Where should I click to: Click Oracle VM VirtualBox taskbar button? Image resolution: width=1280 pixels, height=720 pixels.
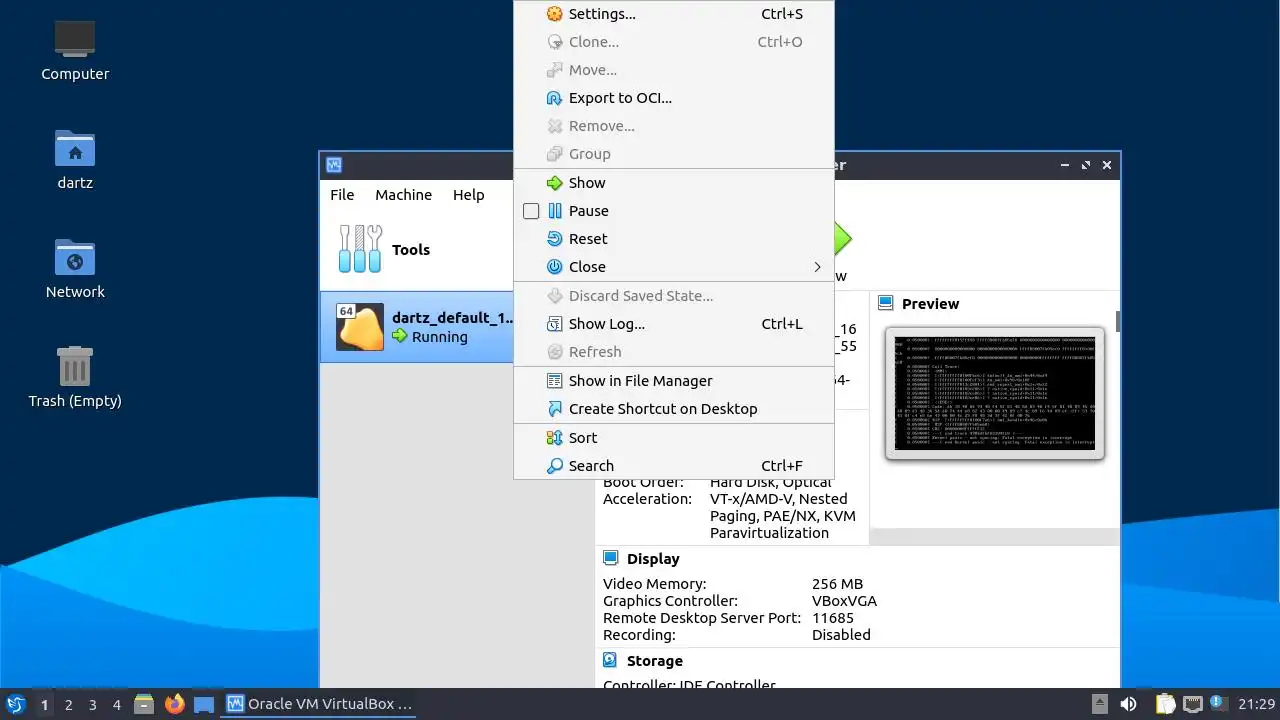pos(320,704)
